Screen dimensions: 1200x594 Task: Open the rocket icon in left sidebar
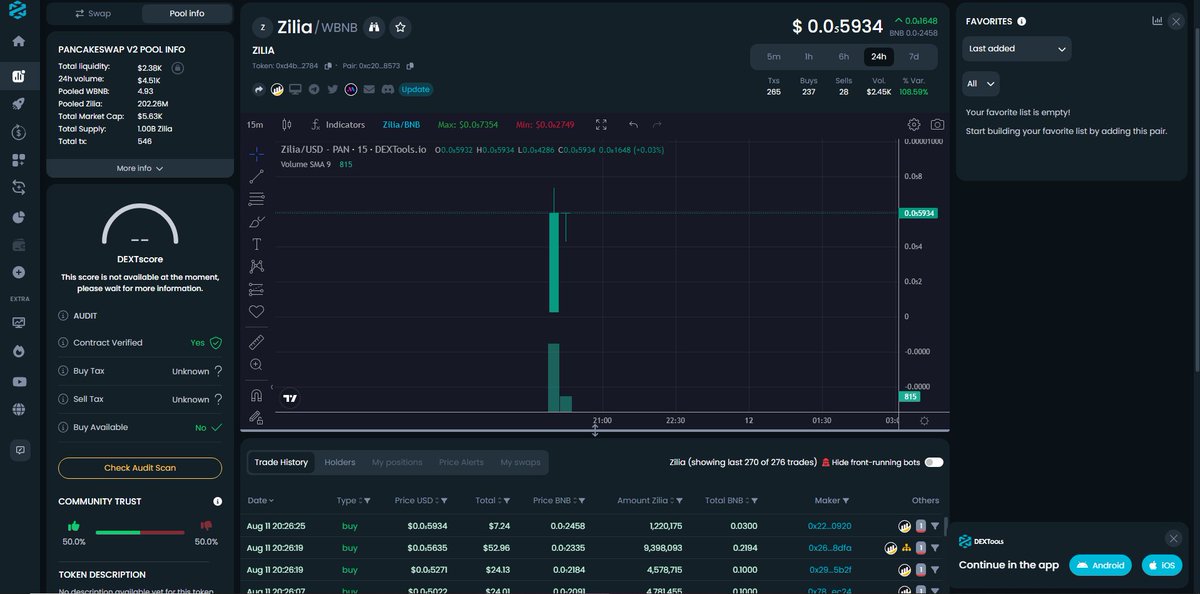(18, 104)
